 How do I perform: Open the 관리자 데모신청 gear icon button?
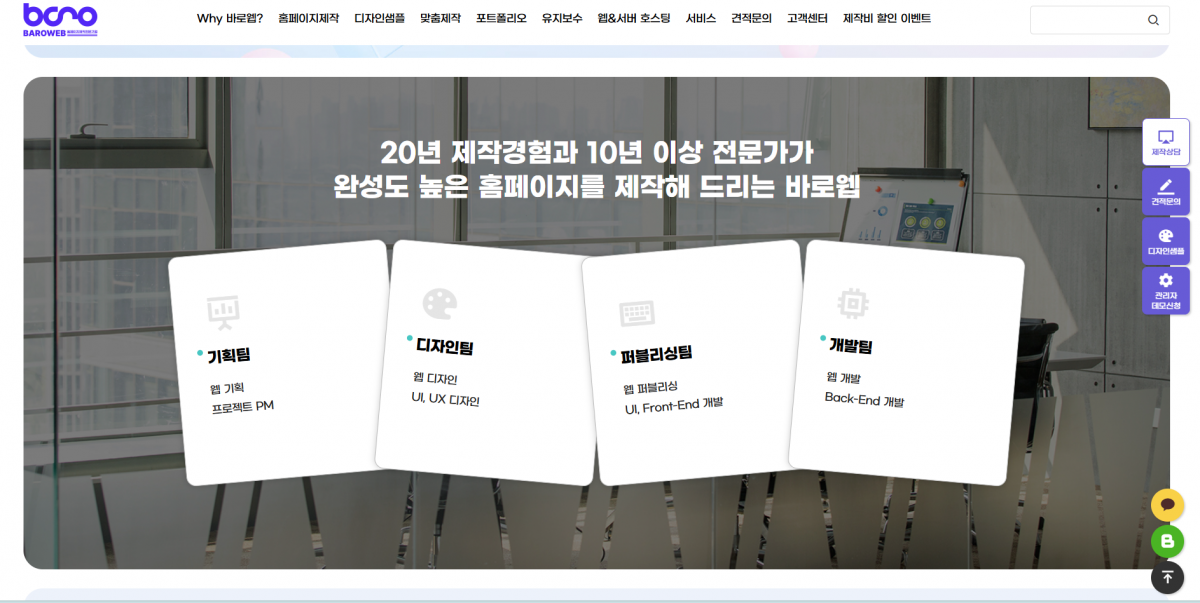click(1165, 291)
